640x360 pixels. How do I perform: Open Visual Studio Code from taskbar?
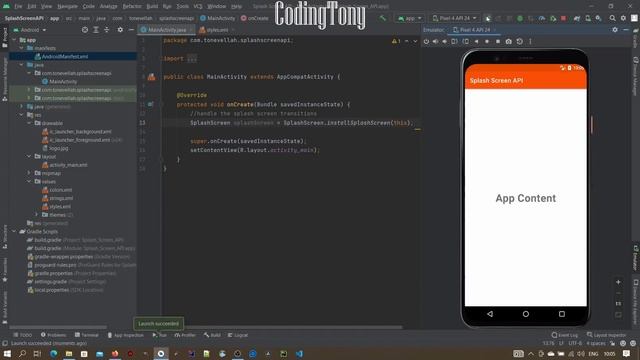click(x=299, y=354)
